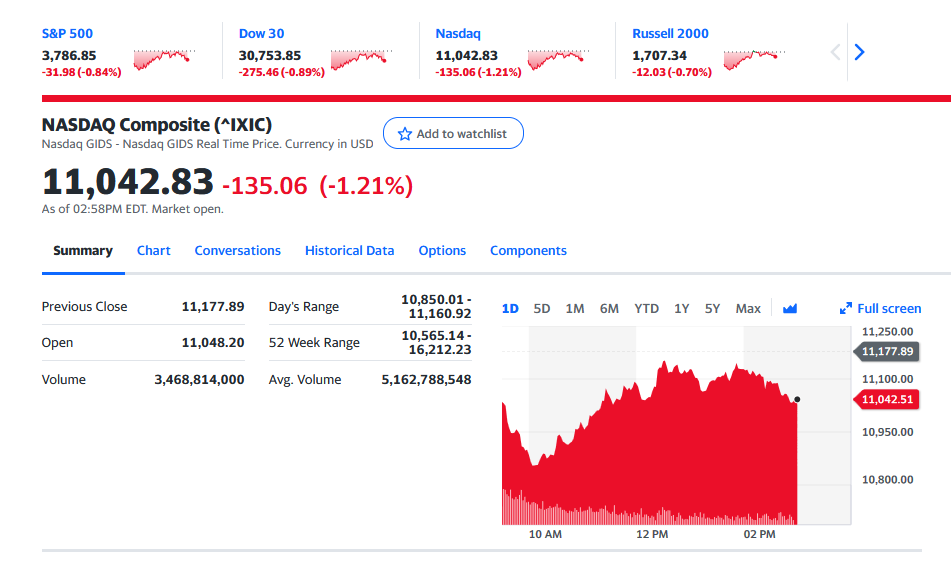Open Nasdaq sparkline mini chart
This screenshot has width=951, height=567.
pos(558,59)
